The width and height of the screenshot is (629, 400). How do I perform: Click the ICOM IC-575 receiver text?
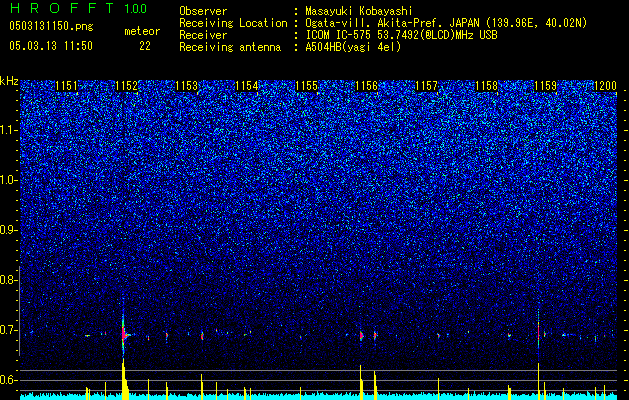[x=401, y=35]
